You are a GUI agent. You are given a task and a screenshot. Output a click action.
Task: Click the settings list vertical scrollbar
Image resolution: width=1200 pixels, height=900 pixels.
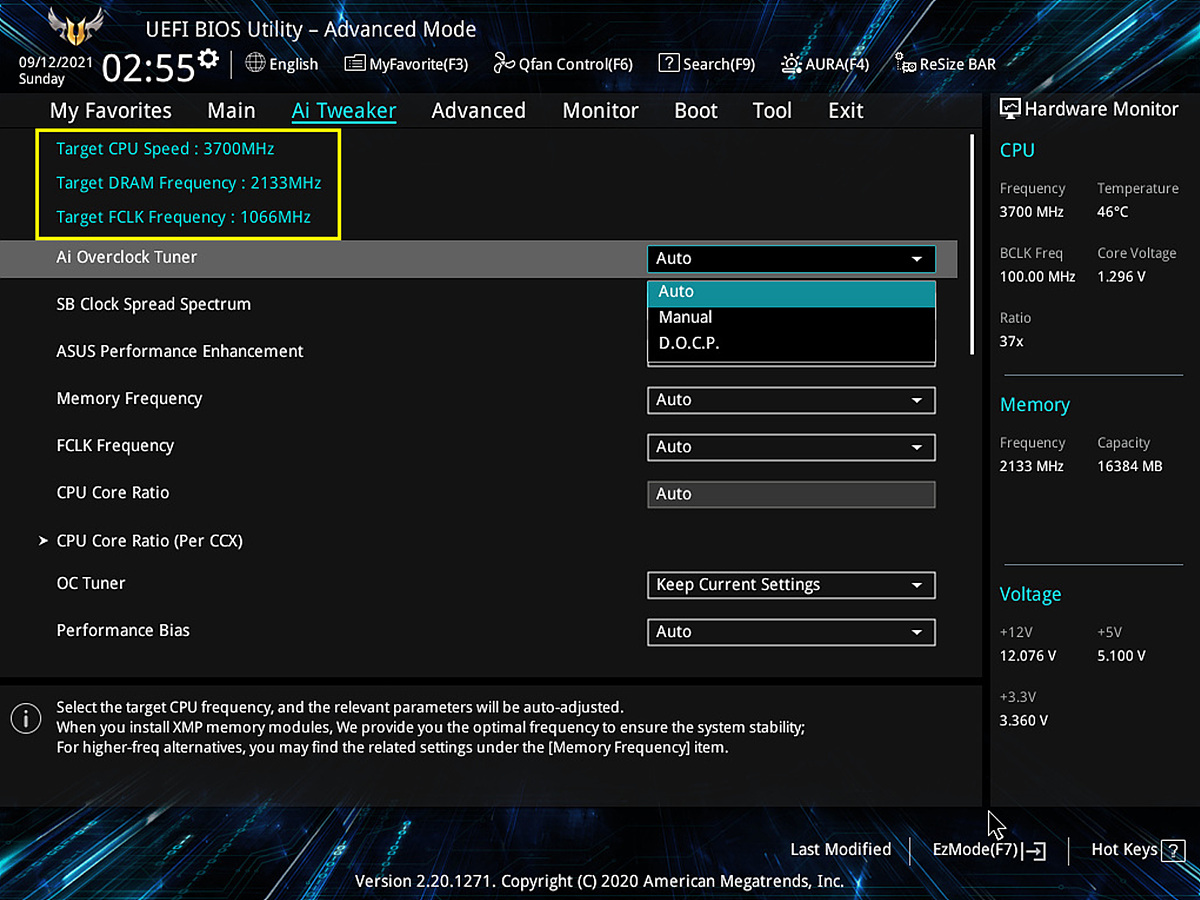[x=971, y=245]
